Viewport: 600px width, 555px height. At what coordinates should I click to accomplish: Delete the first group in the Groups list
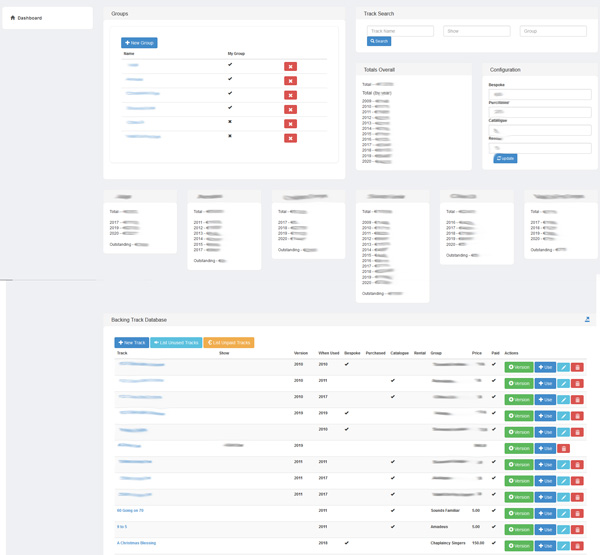pyautogui.click(x=290, y=67)
